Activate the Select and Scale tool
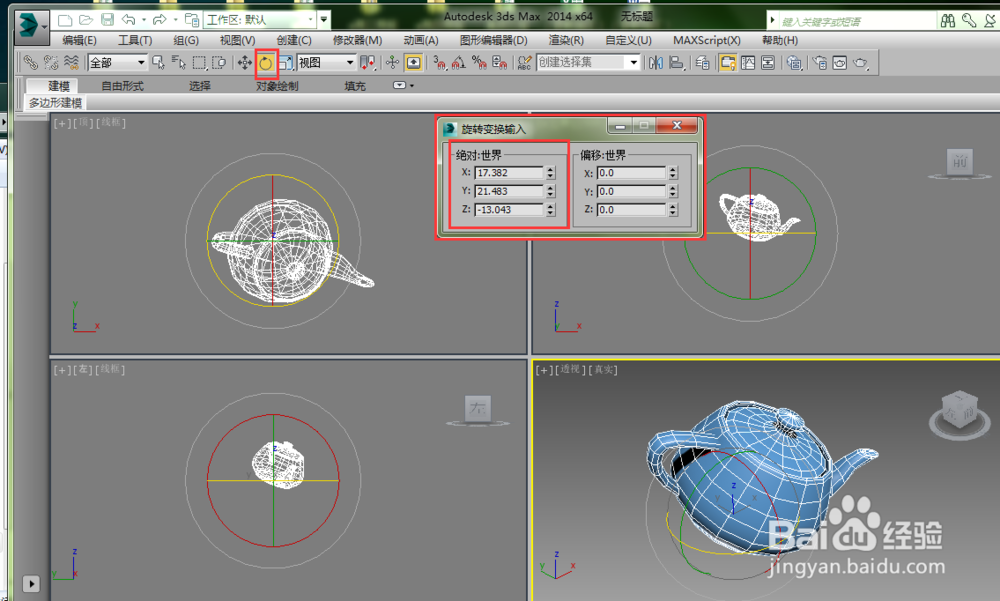Image resolution: width=1000 pixels, height=601 pixels. (285, 63)
